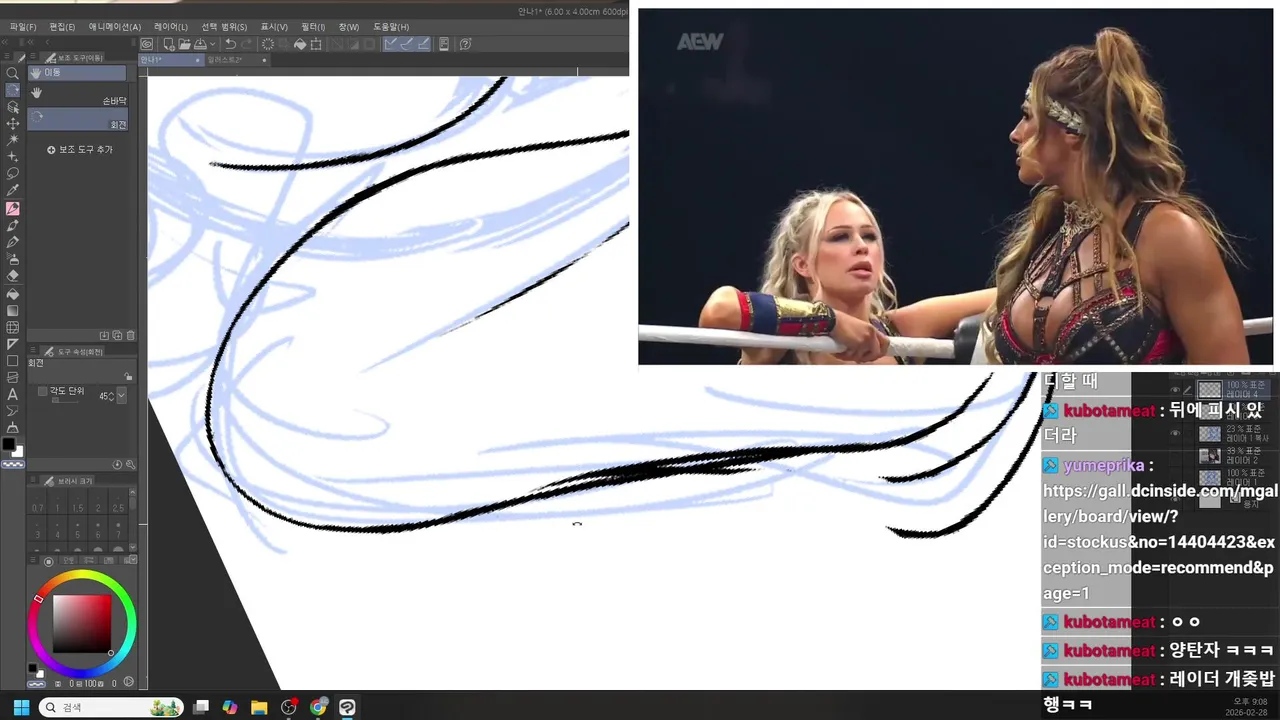Duplicate sub tool icon in sub tool panel
Viewport: 1280px width, 720px height.
tap(117, 336)
